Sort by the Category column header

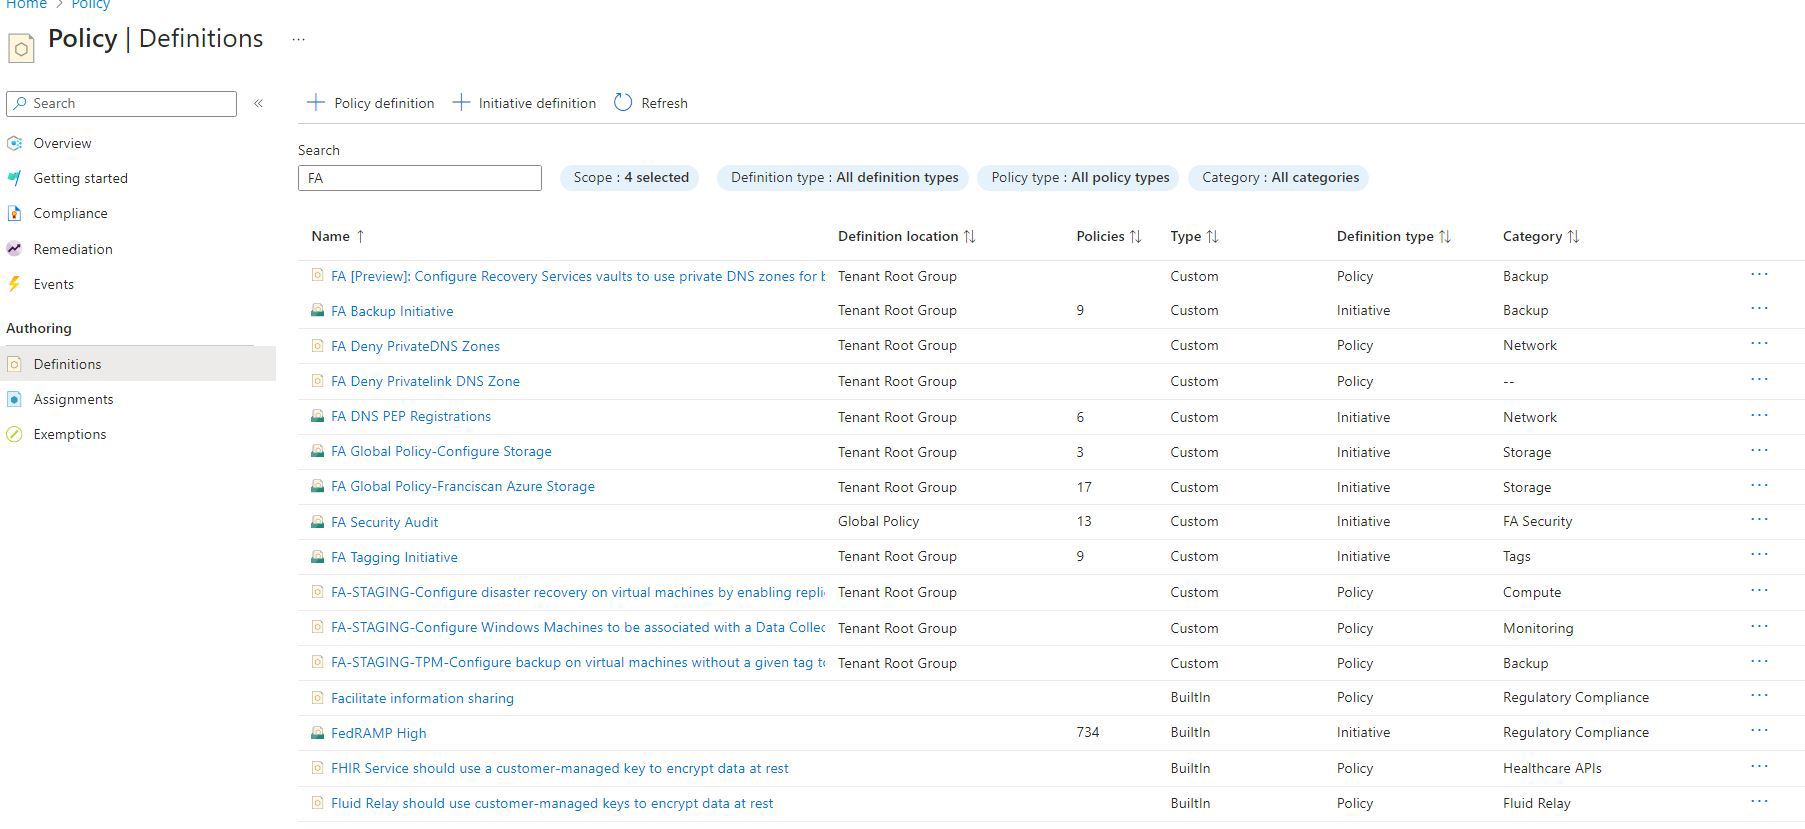(1541, 236)
